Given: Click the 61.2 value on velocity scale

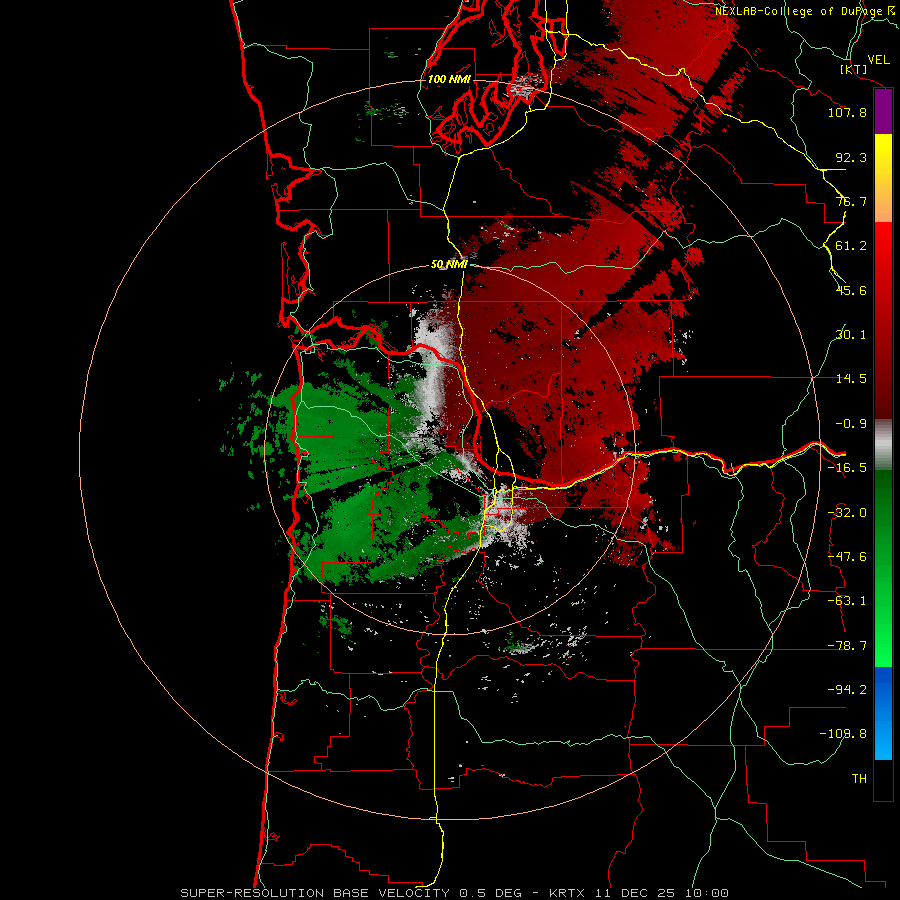Looking at the screenshot, I should tap(851, 246).
